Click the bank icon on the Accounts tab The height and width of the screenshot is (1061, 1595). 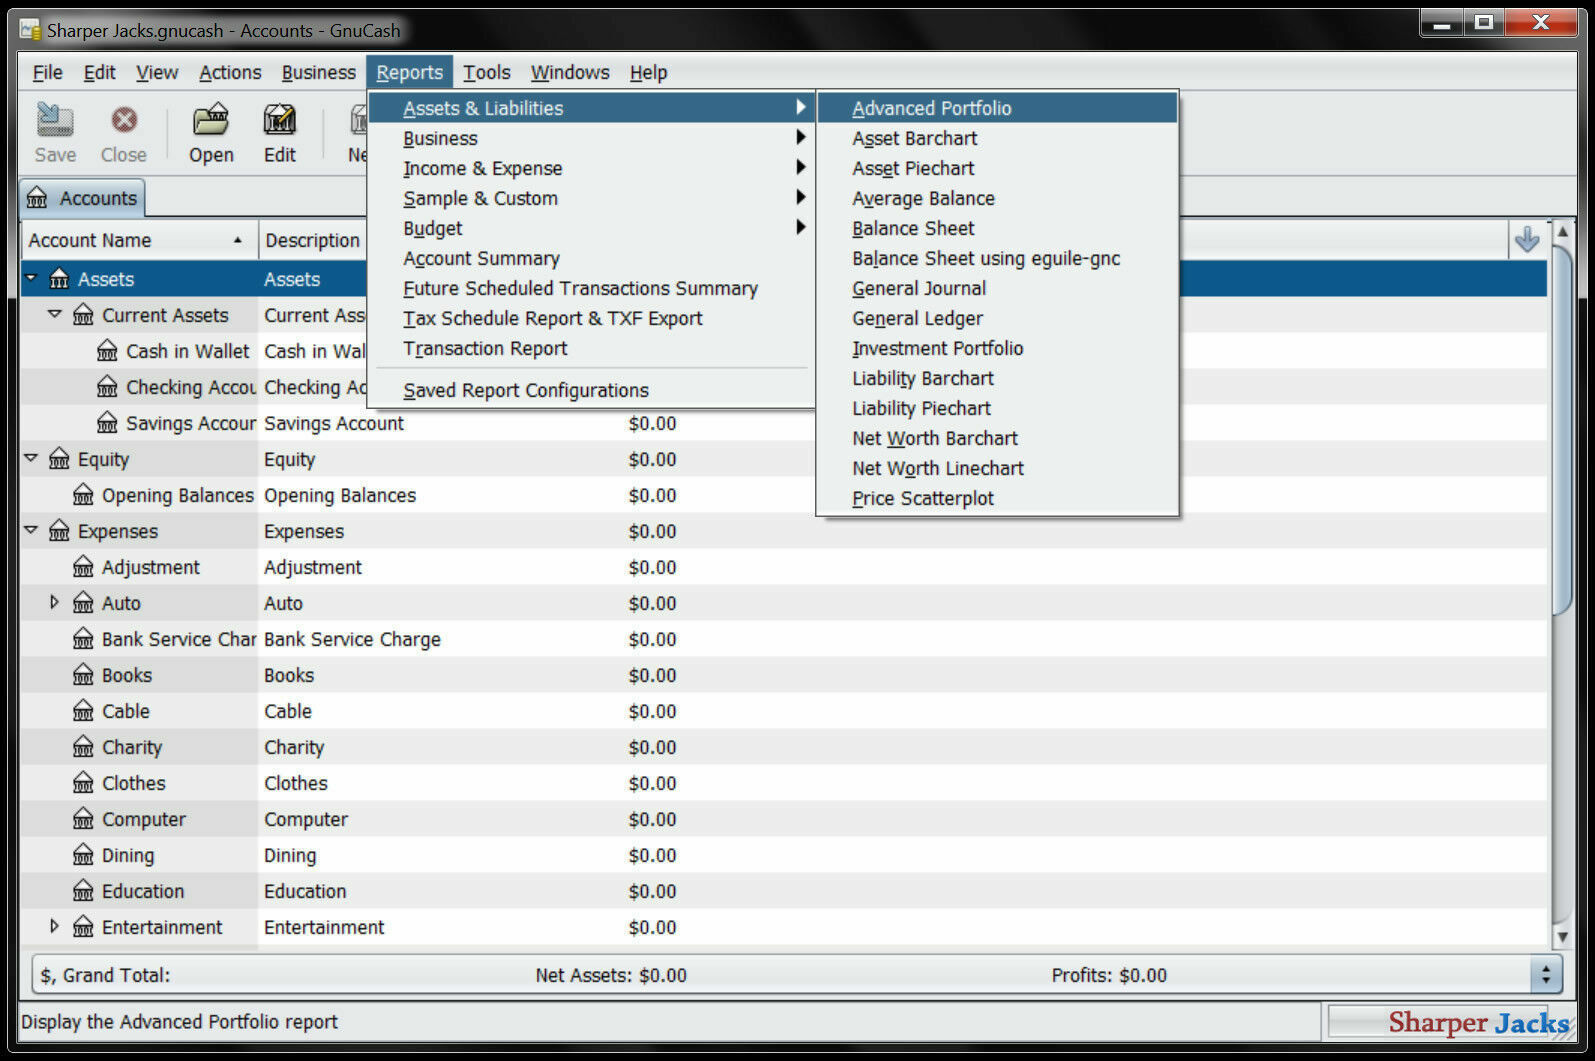(37, 198)
